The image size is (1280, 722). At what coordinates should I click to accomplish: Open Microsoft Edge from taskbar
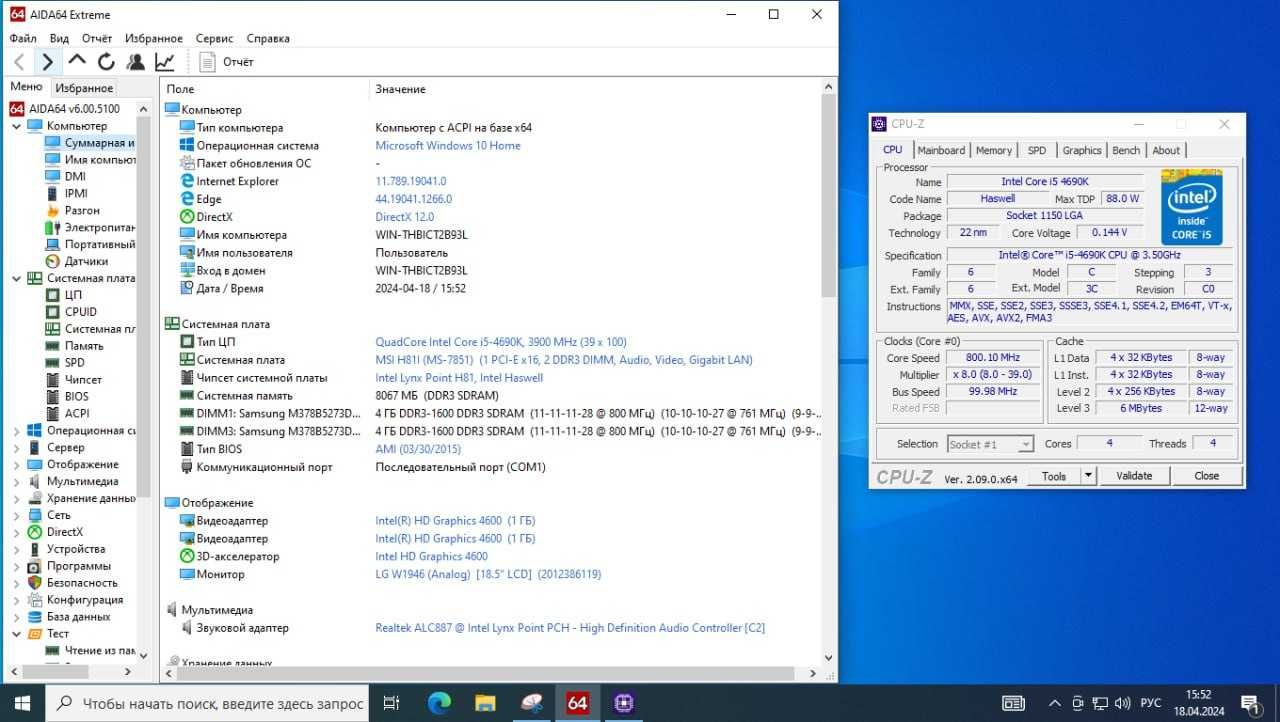click(439, 703)
